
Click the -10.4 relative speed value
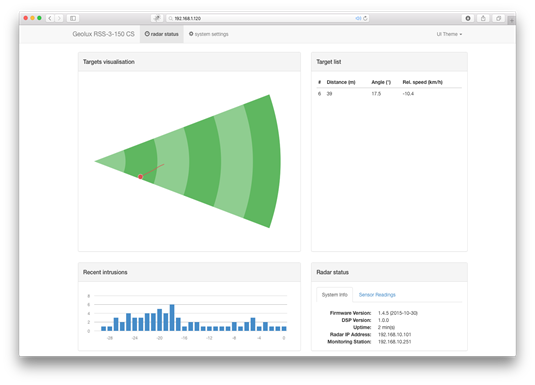click(408, 94)
